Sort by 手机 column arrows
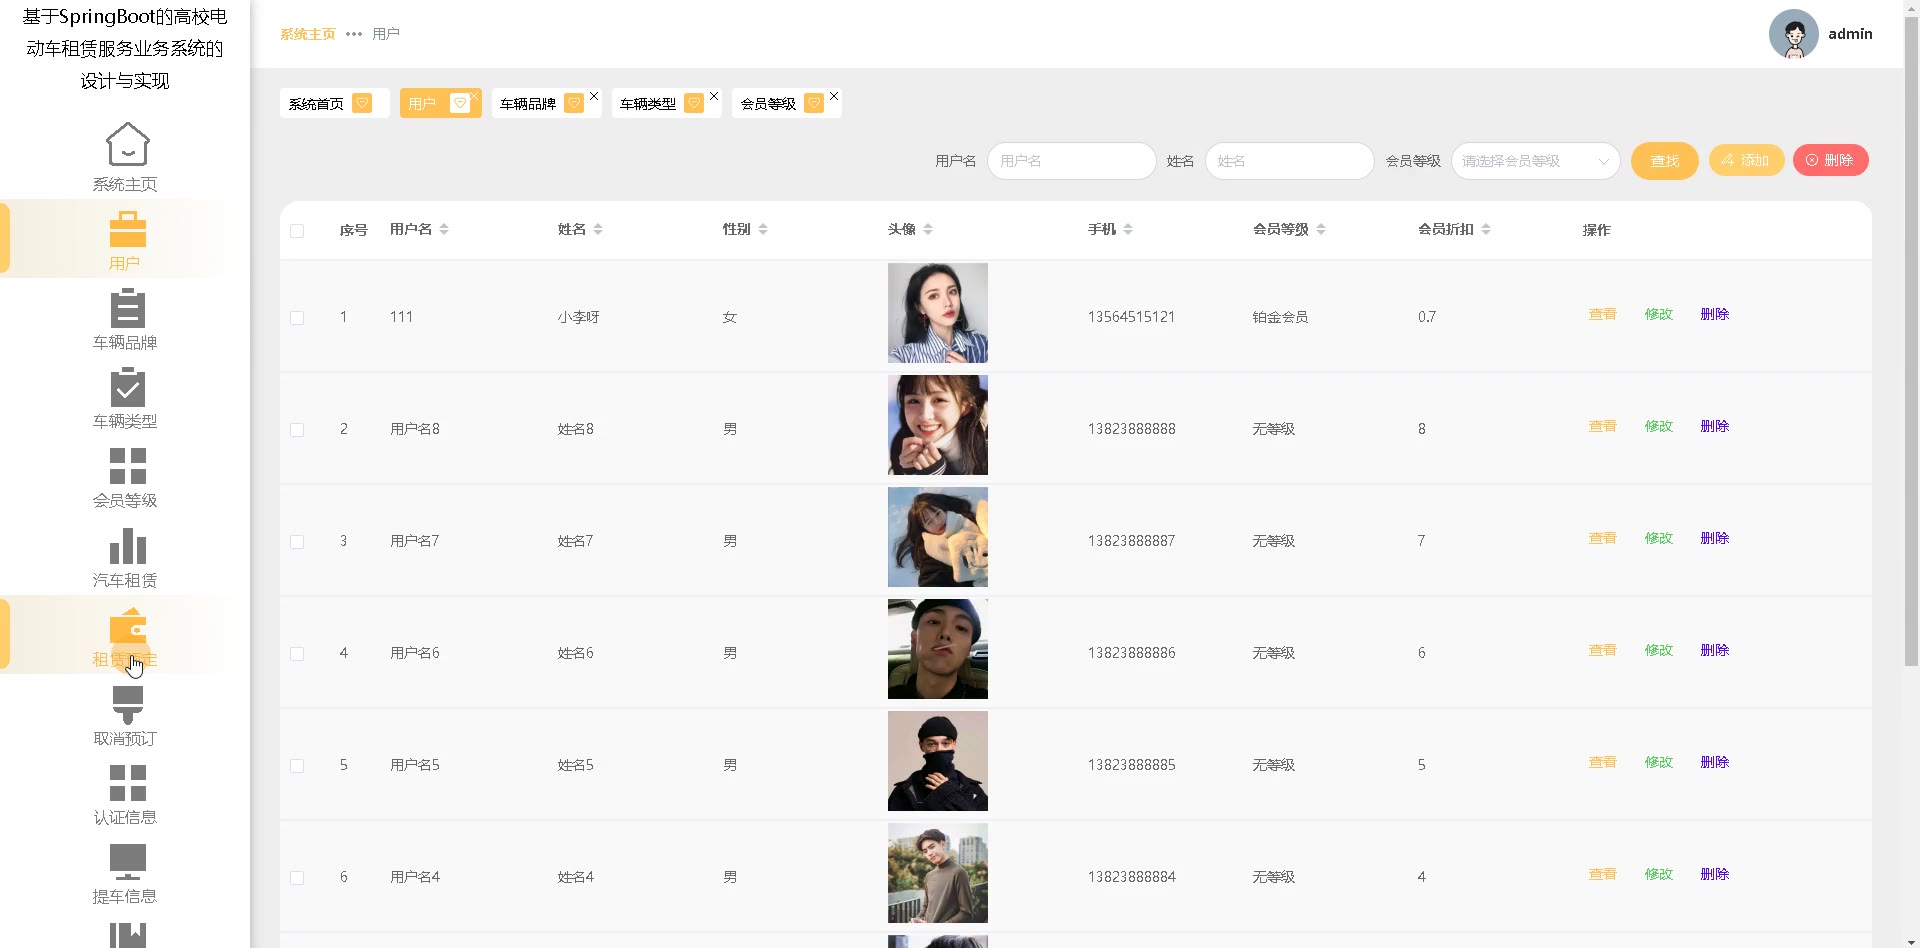This screenshot has width=1920, height=948. pyautogui.click(x=1128, y=229)
